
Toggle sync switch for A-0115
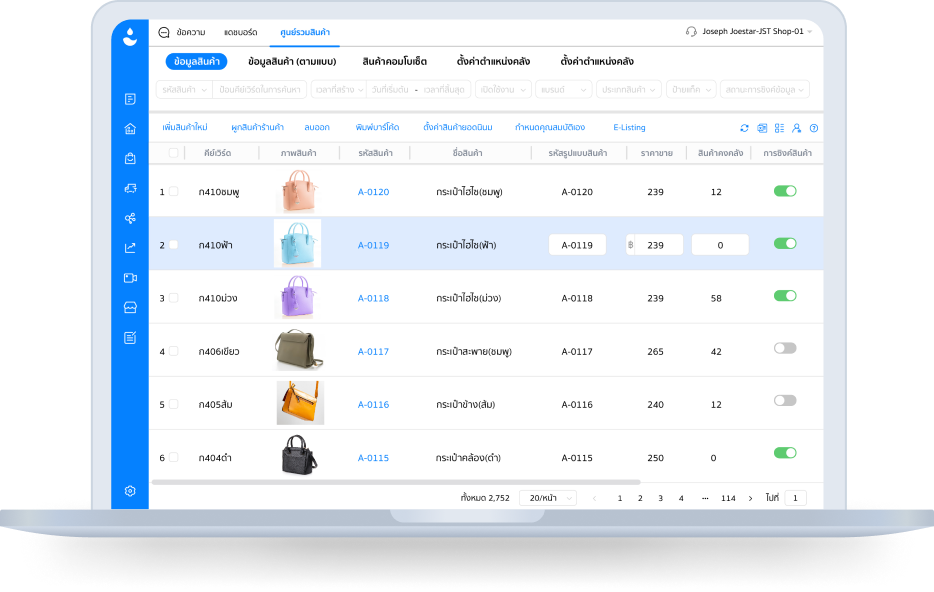coord(784,453)
